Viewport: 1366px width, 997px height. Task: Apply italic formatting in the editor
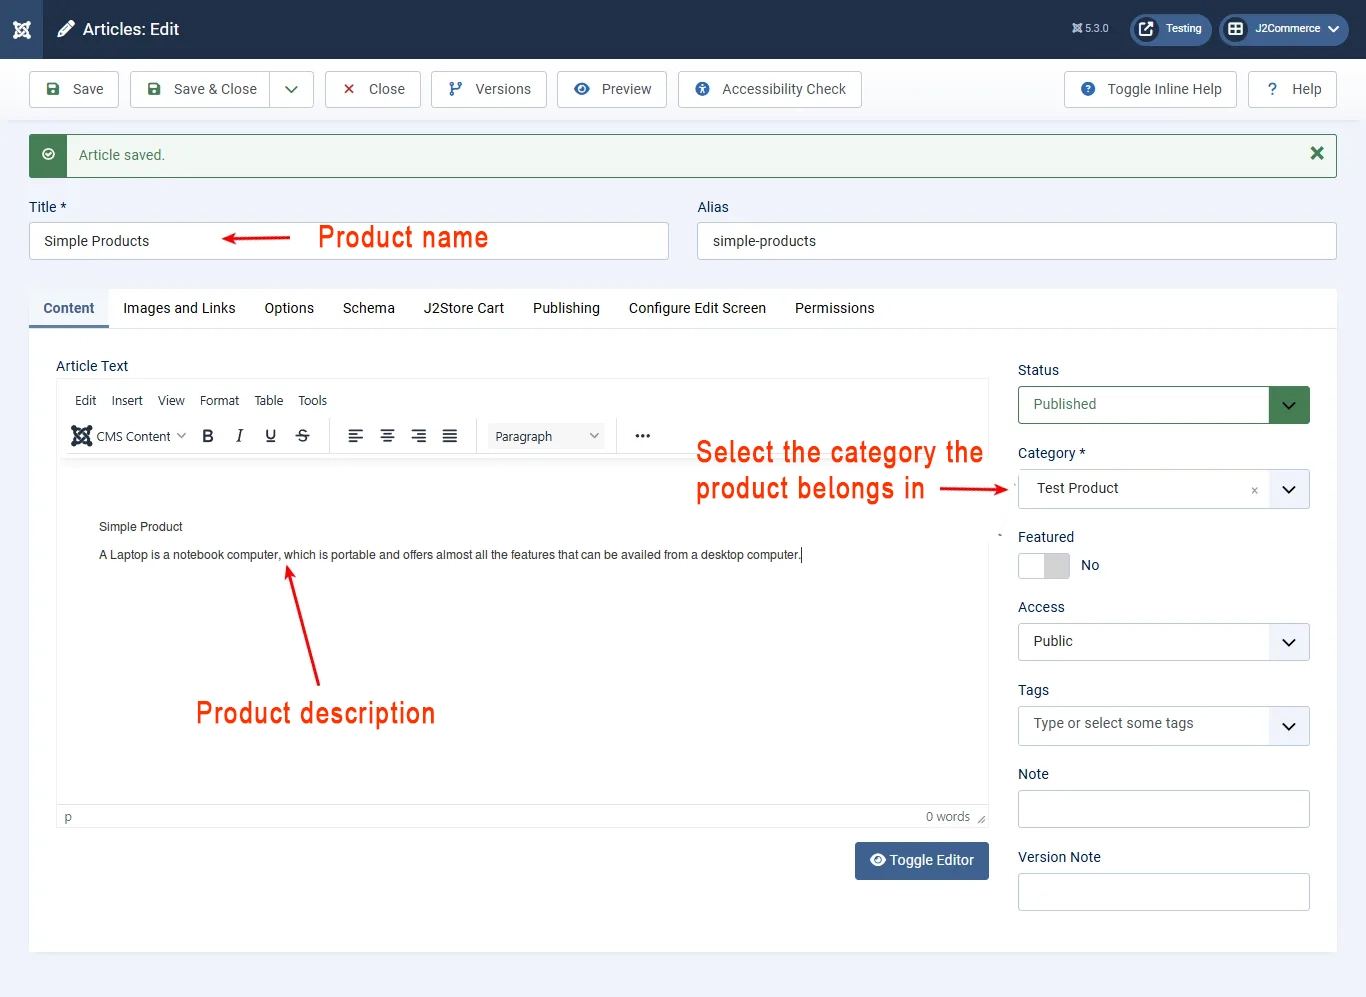(x=239, y=436)
